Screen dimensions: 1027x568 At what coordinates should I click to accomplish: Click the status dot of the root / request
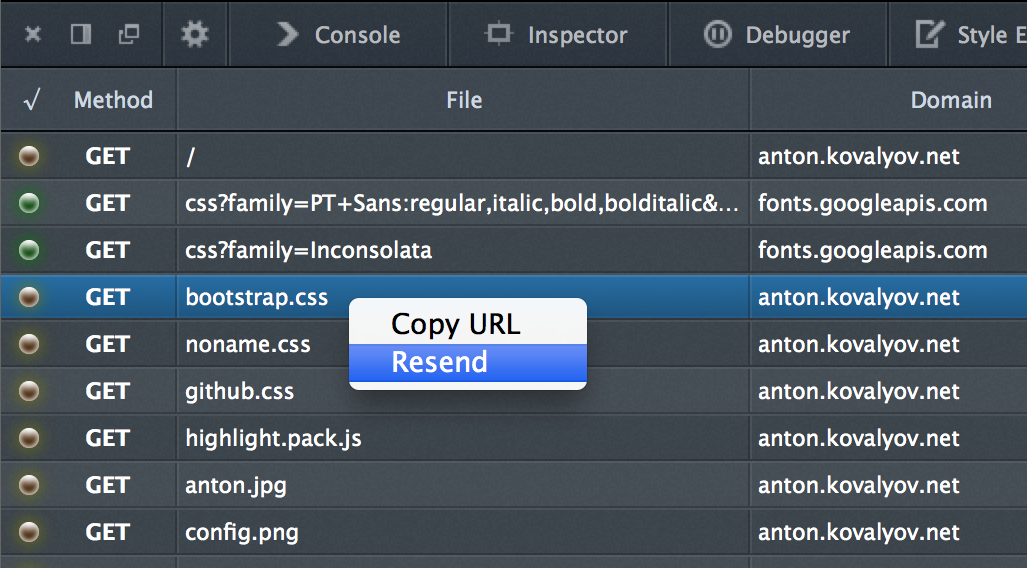[x=30, y=156]
